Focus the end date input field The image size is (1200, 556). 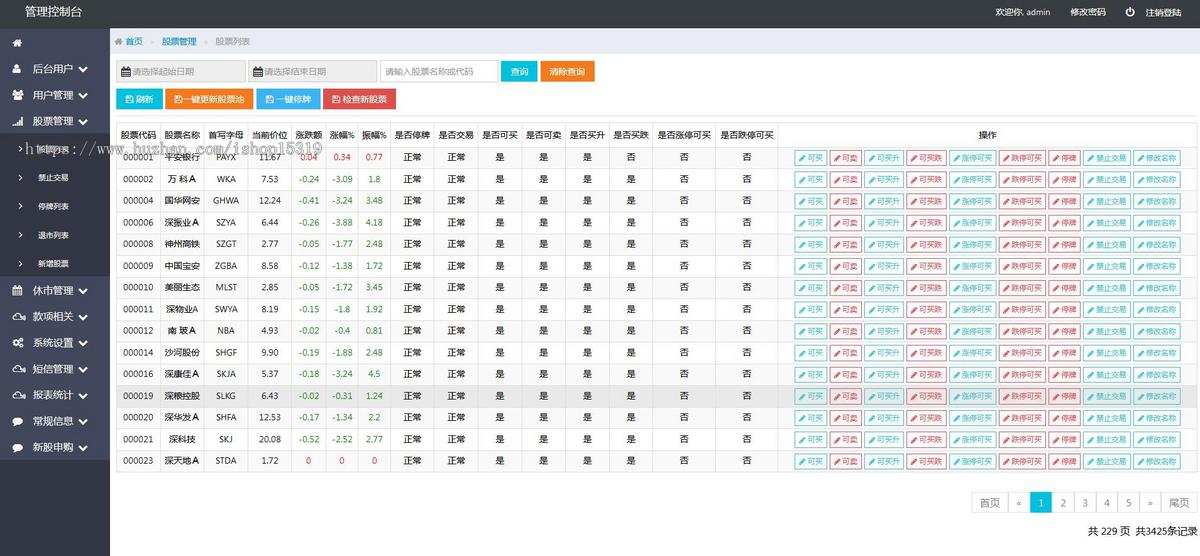[x=313, y=72]
